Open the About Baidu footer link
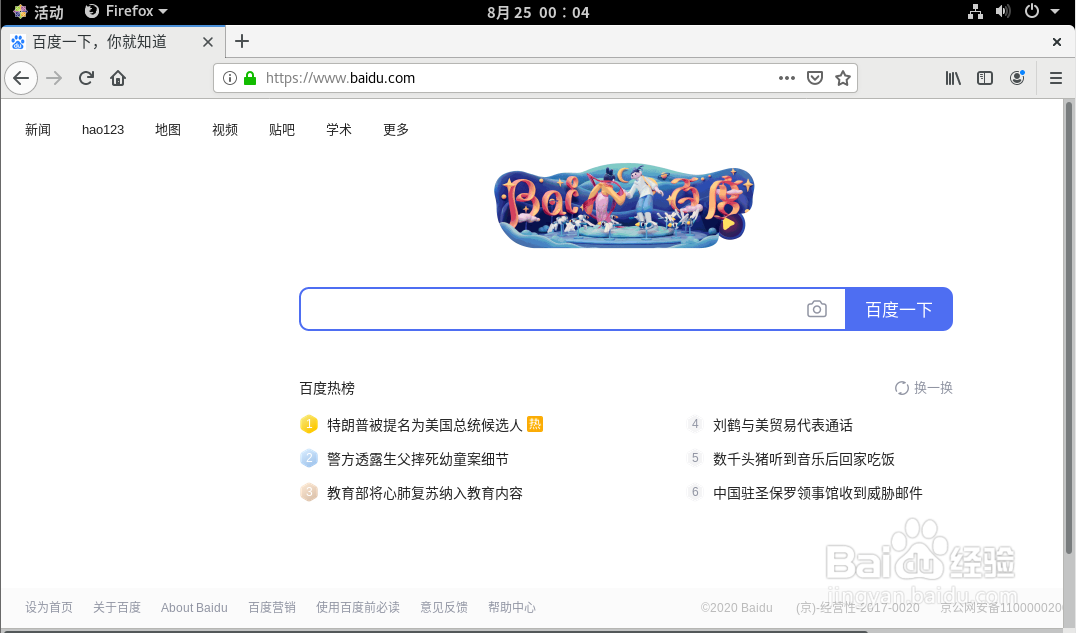 tap(194, 608)
